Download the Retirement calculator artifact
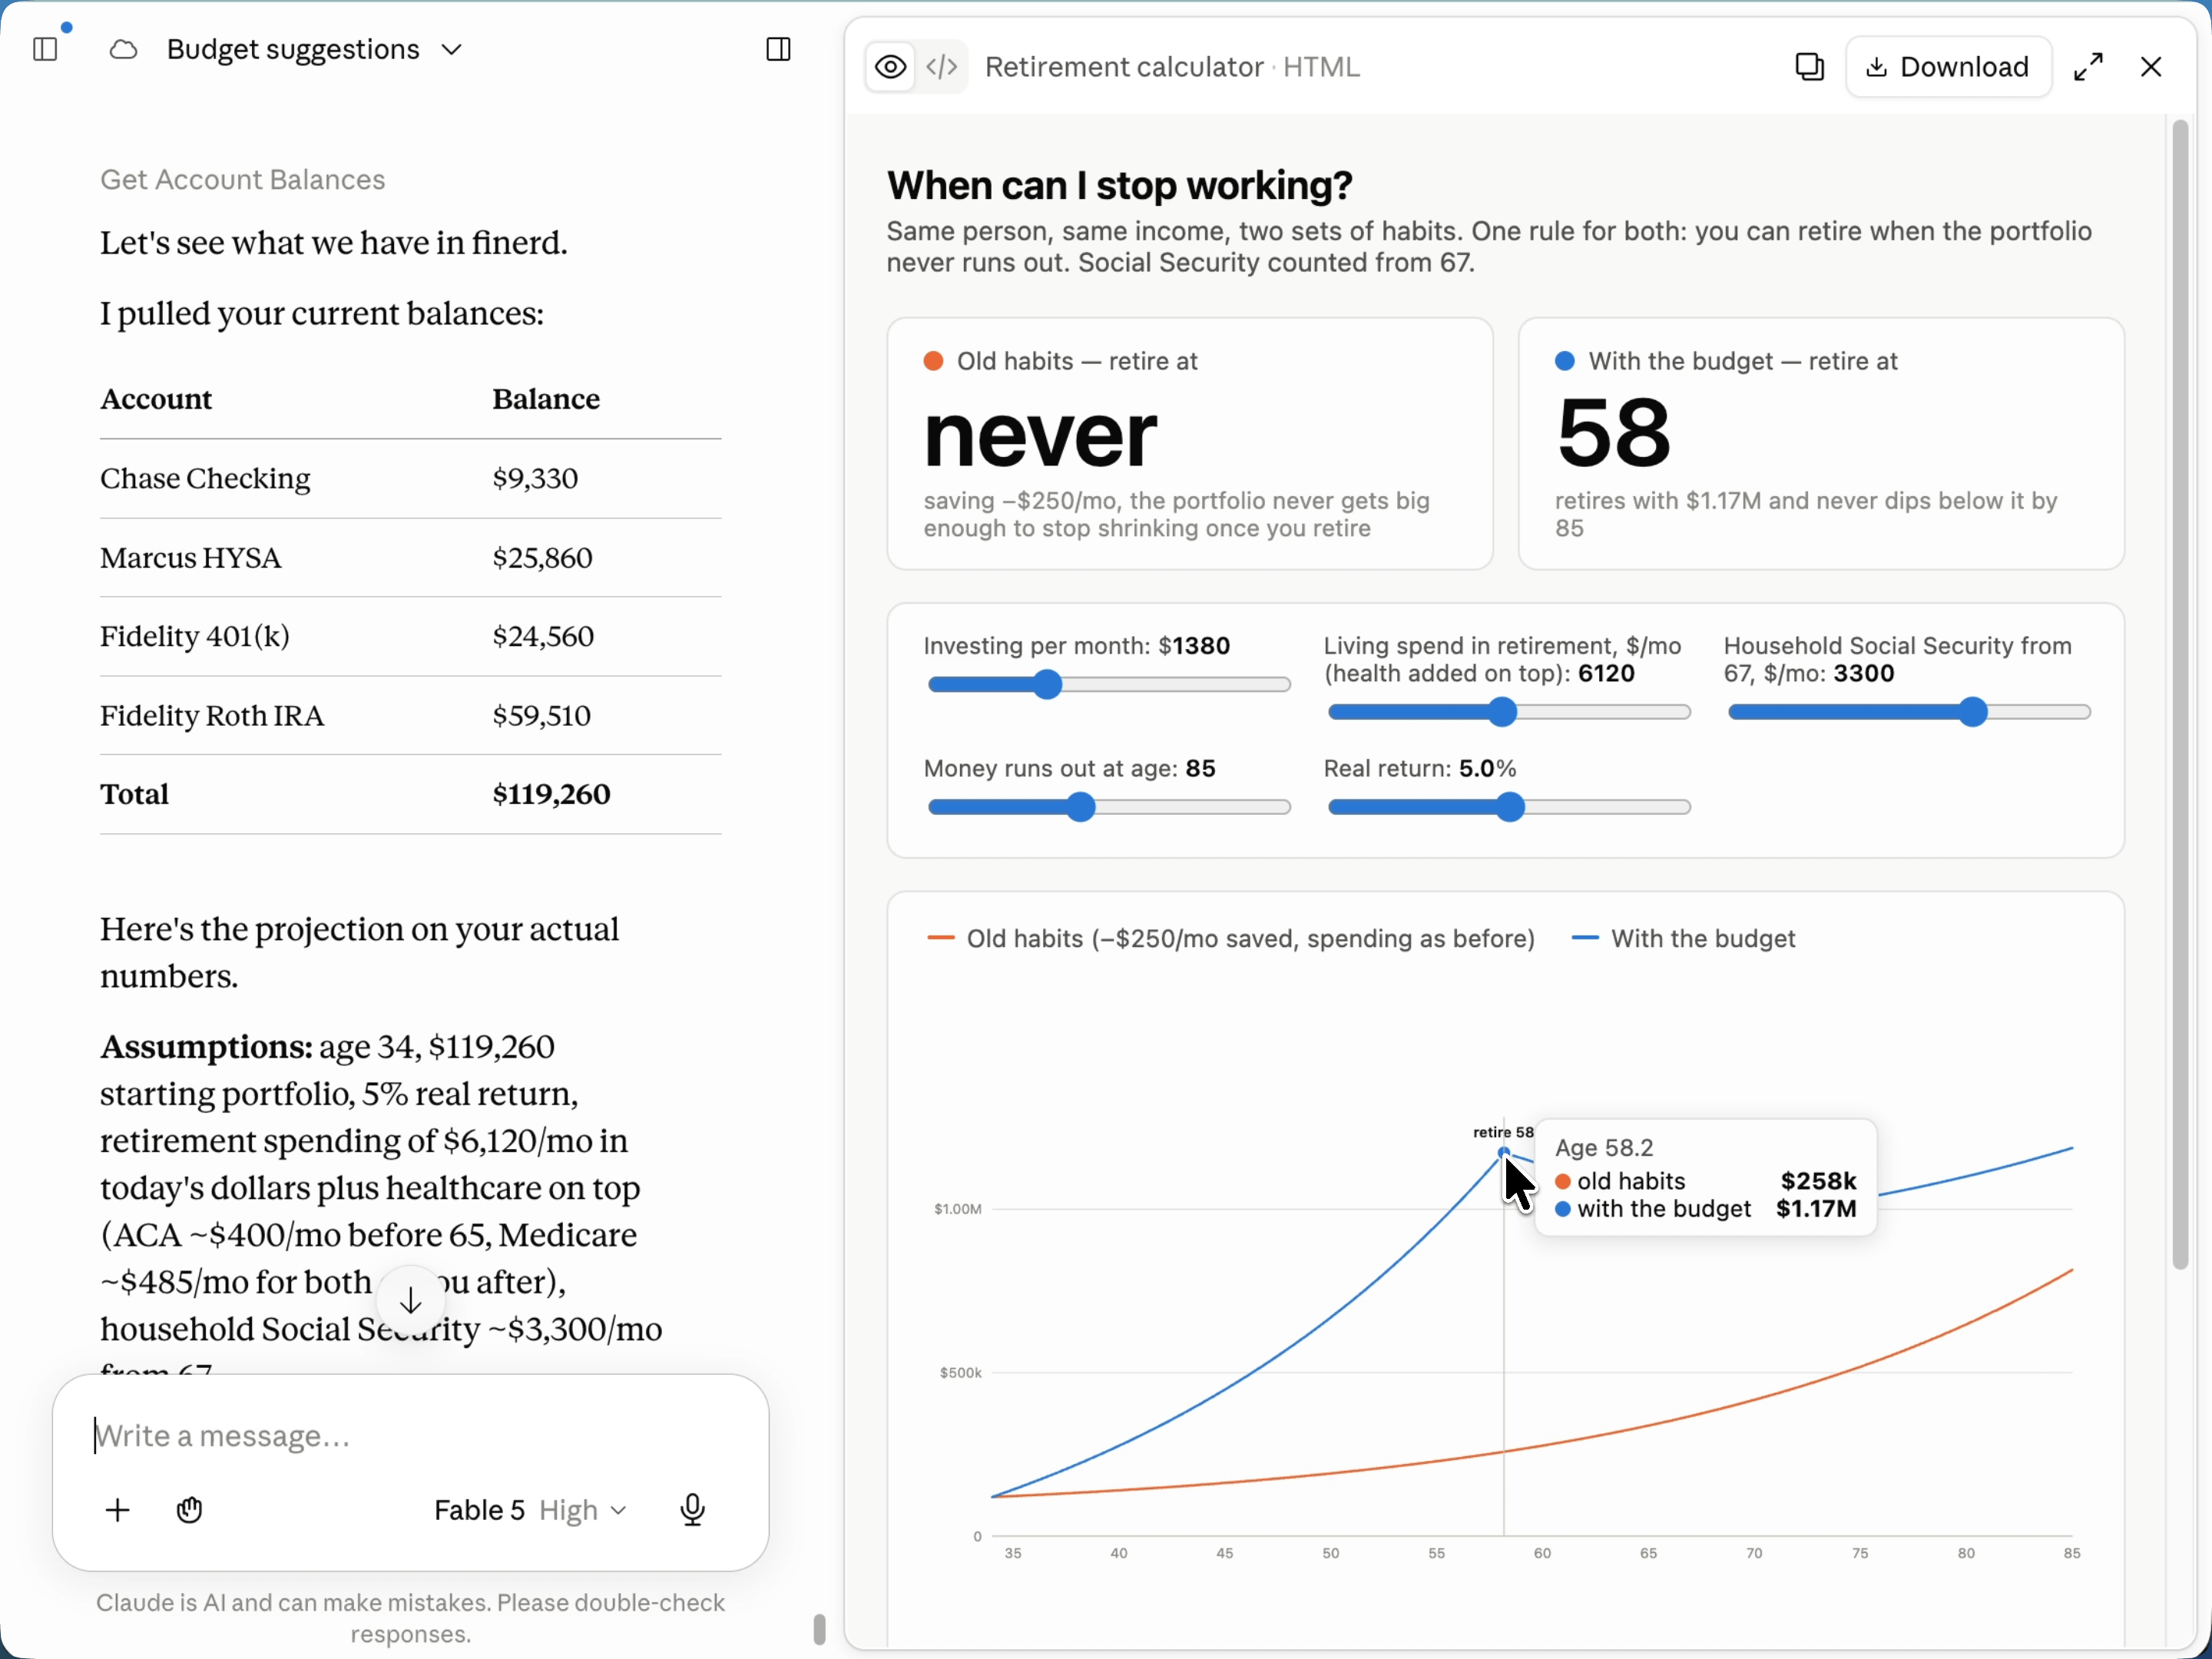This screenshot has width=2212, height=1659. (1948, 67)
